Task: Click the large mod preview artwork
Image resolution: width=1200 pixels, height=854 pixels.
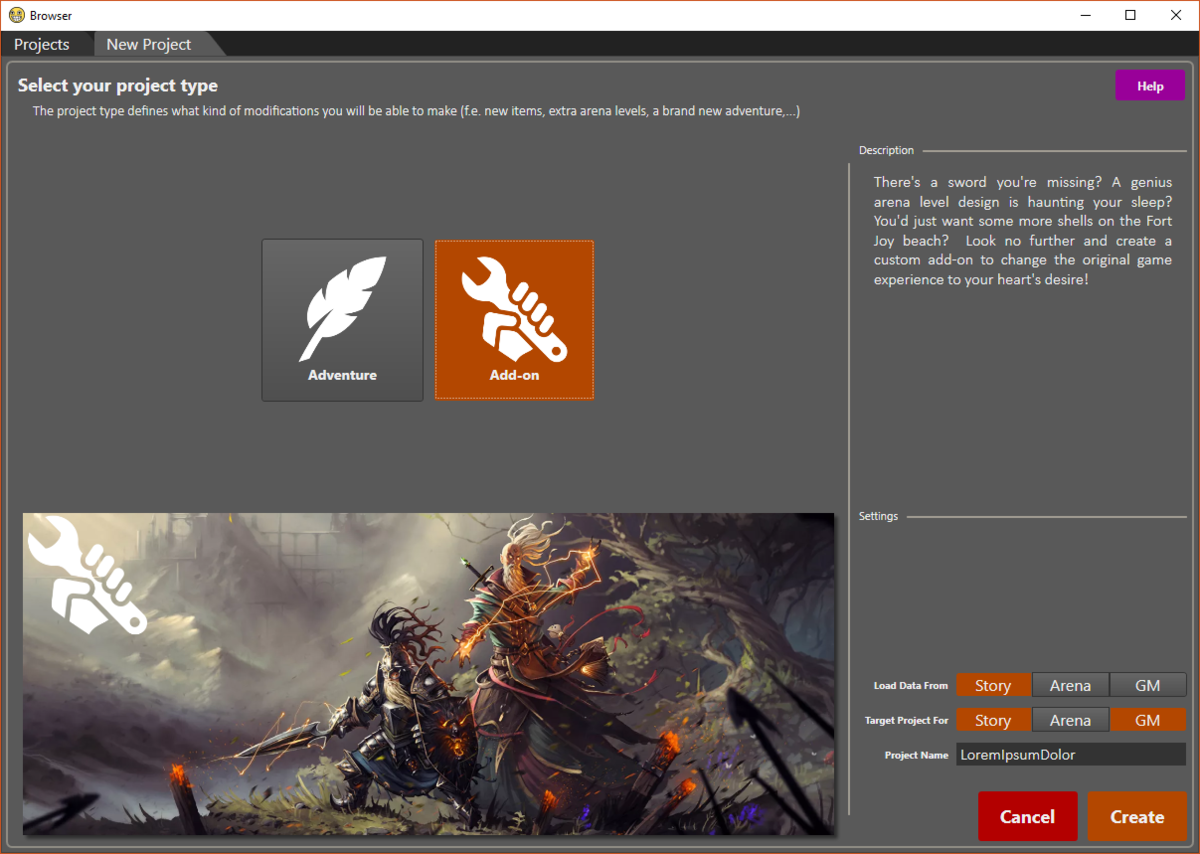Action: click(428, 673)
